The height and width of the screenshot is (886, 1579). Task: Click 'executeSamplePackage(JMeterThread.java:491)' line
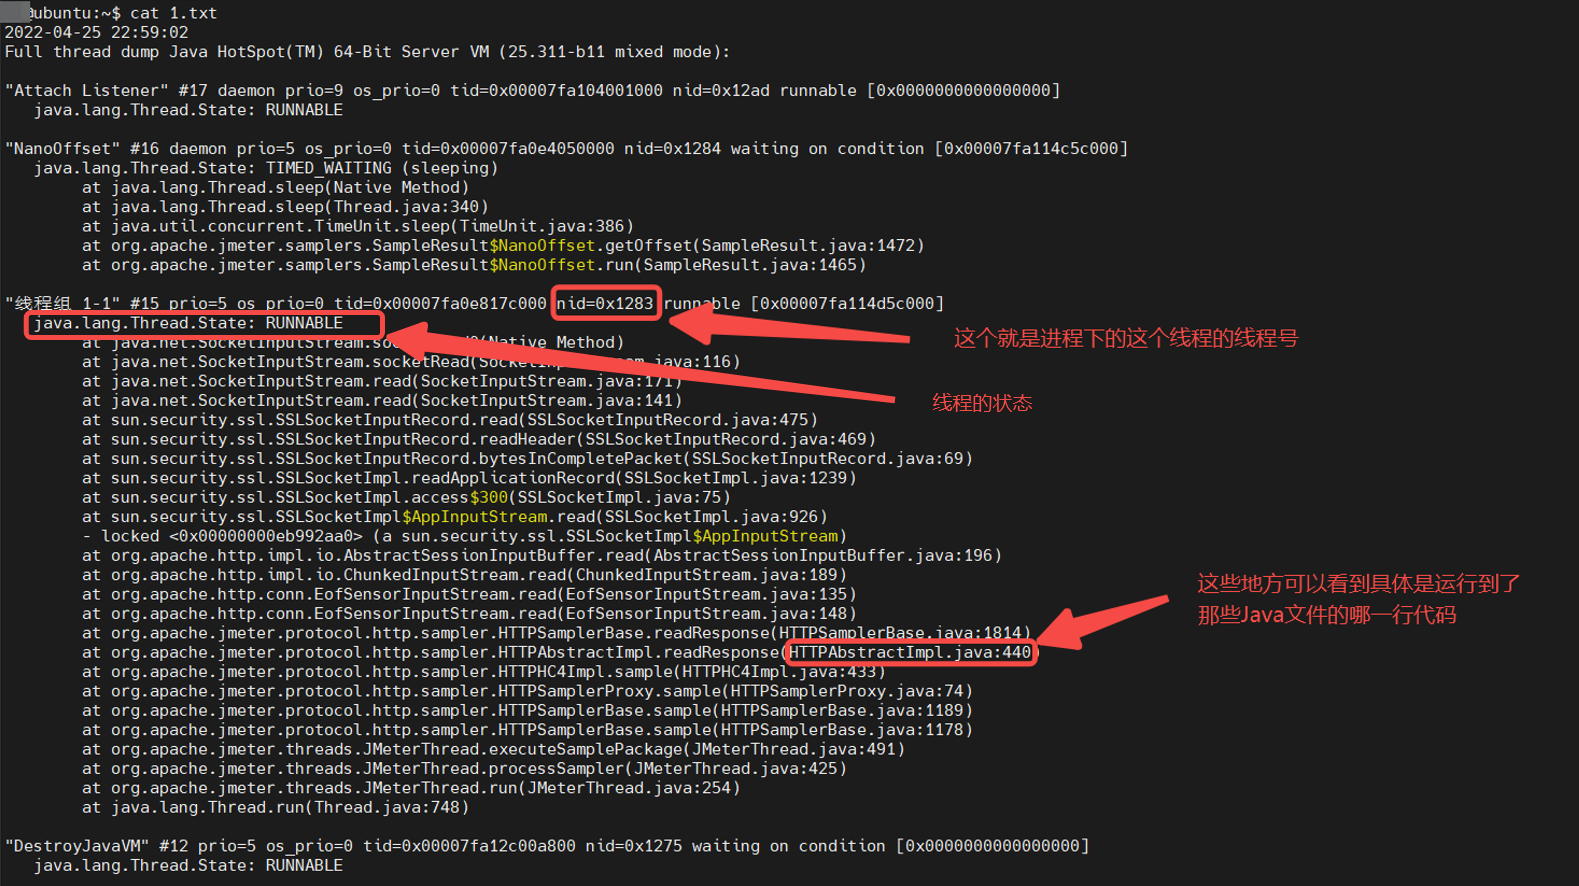coord(493,749)
